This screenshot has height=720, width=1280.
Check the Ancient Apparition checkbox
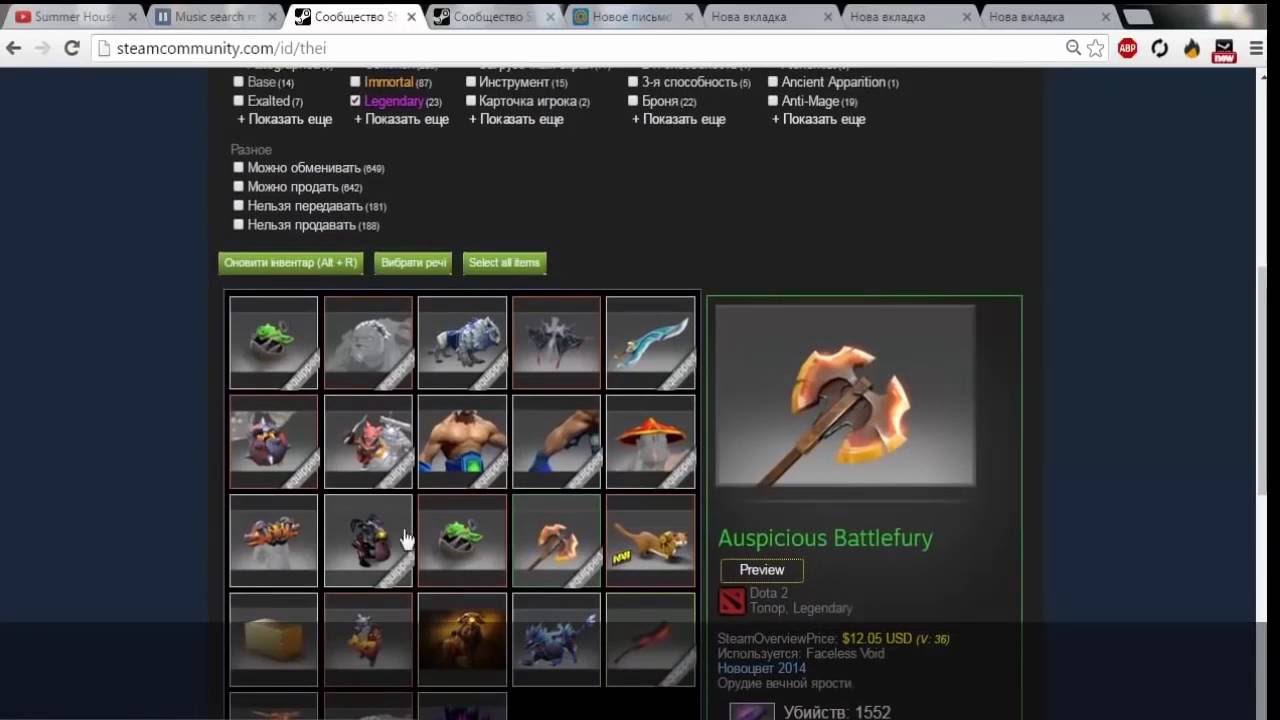(773, 82)
